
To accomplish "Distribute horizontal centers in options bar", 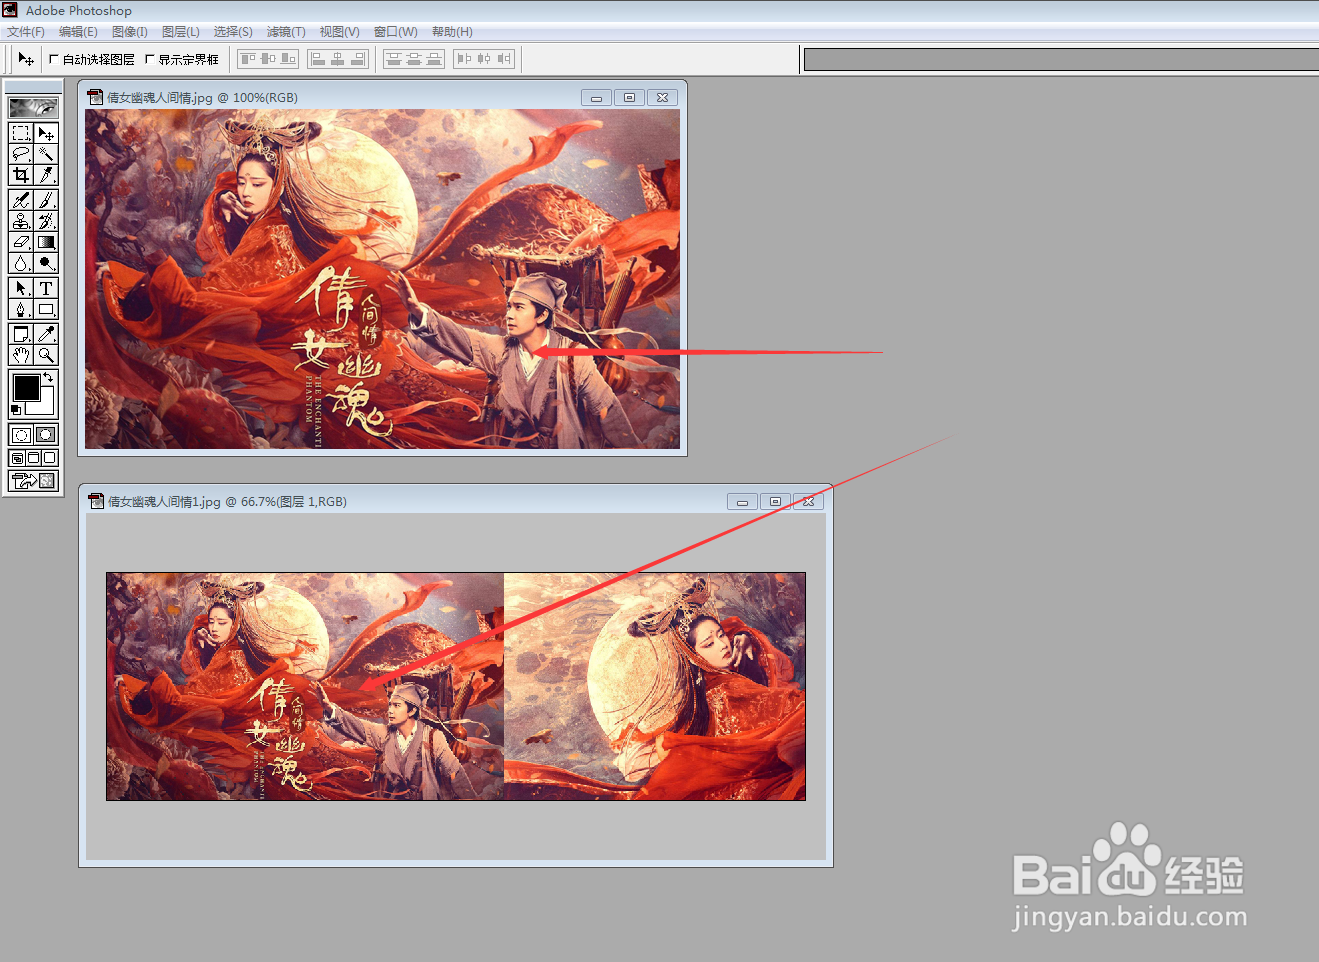I will click(484, 59).
